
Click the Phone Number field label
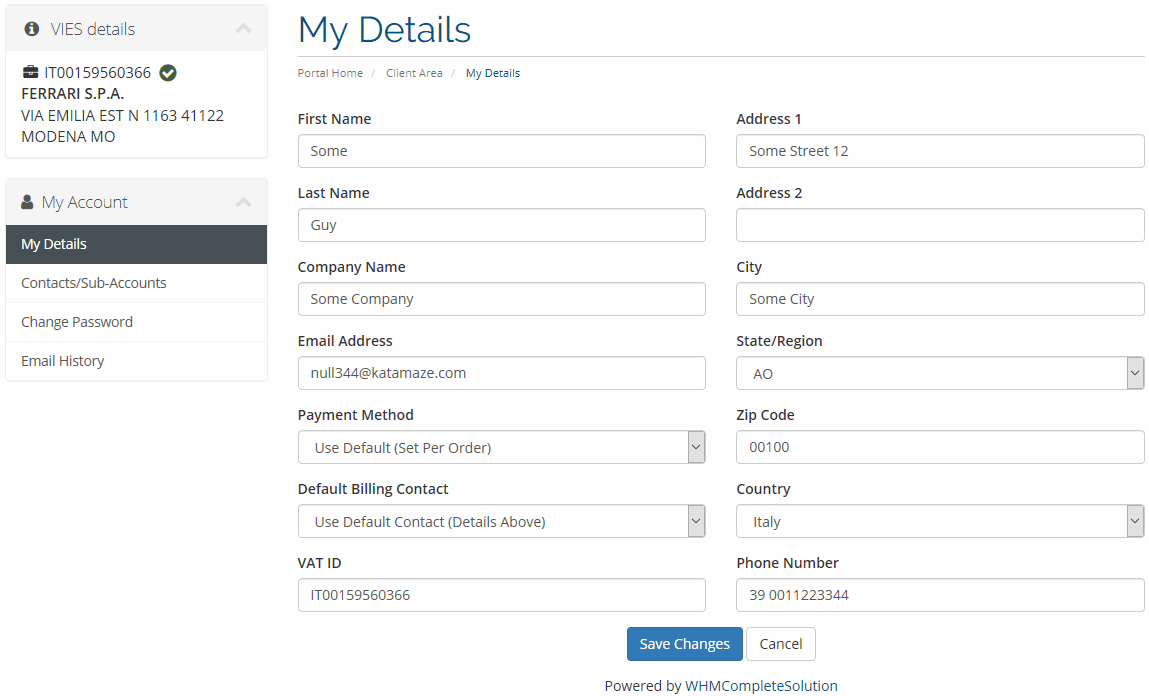788,563
